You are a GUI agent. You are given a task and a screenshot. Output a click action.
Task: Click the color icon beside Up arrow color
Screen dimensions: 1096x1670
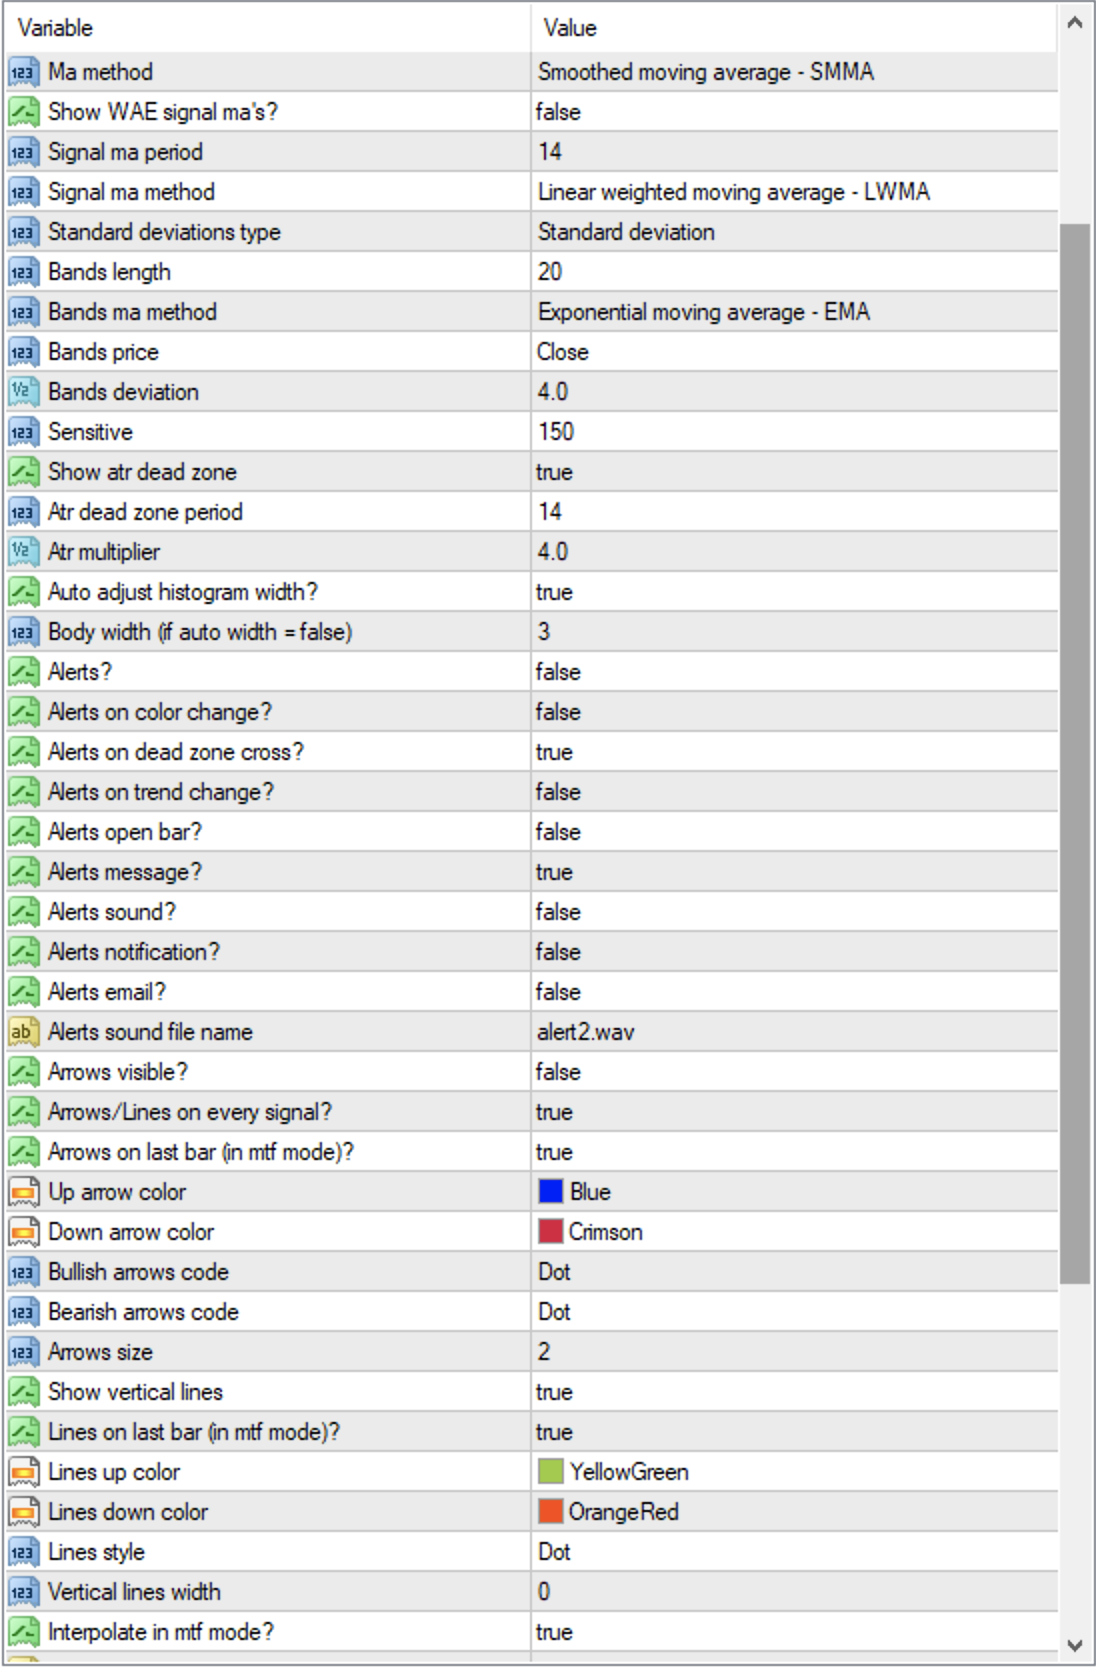[23, 1192]
